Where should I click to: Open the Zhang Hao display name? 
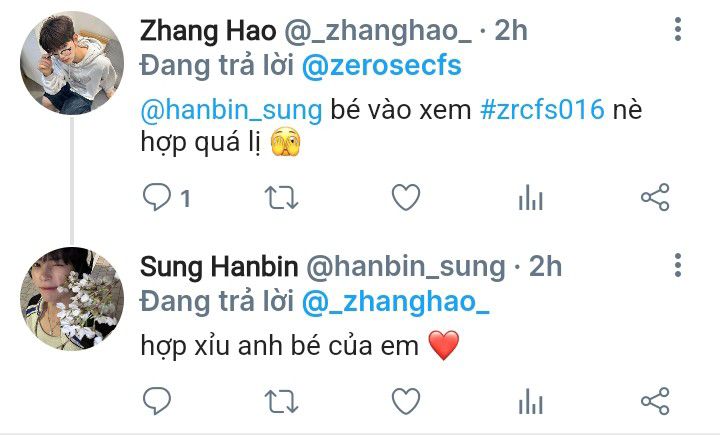coord(208,31)
